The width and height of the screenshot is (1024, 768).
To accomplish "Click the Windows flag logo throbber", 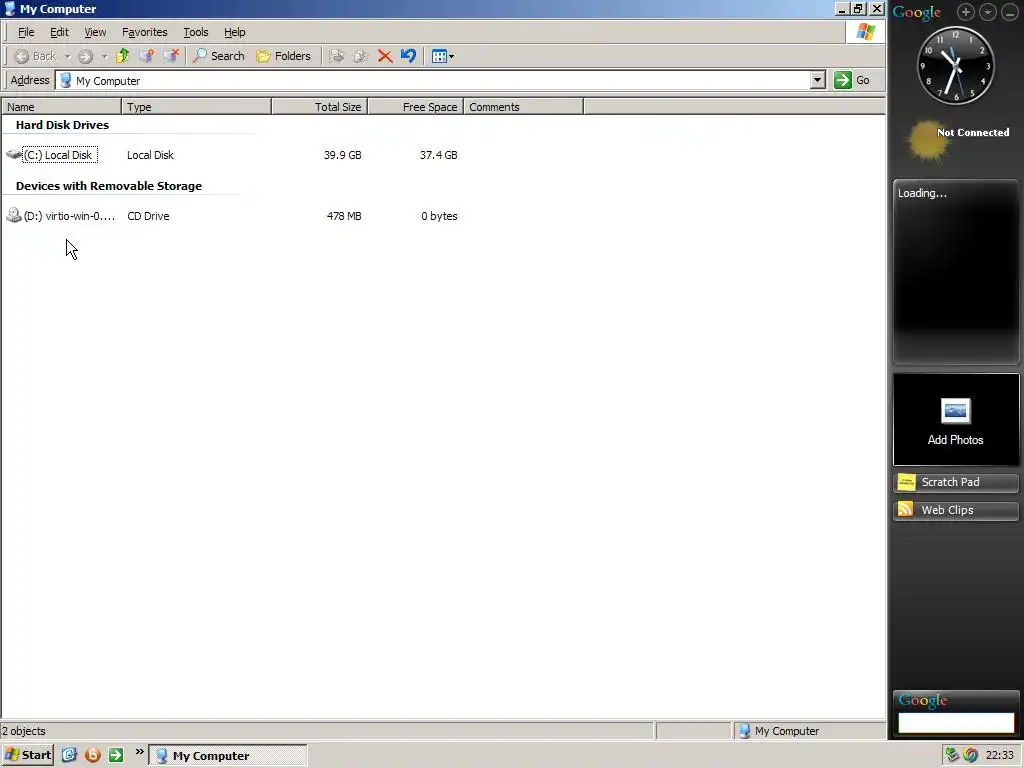I will pos(866,32).
